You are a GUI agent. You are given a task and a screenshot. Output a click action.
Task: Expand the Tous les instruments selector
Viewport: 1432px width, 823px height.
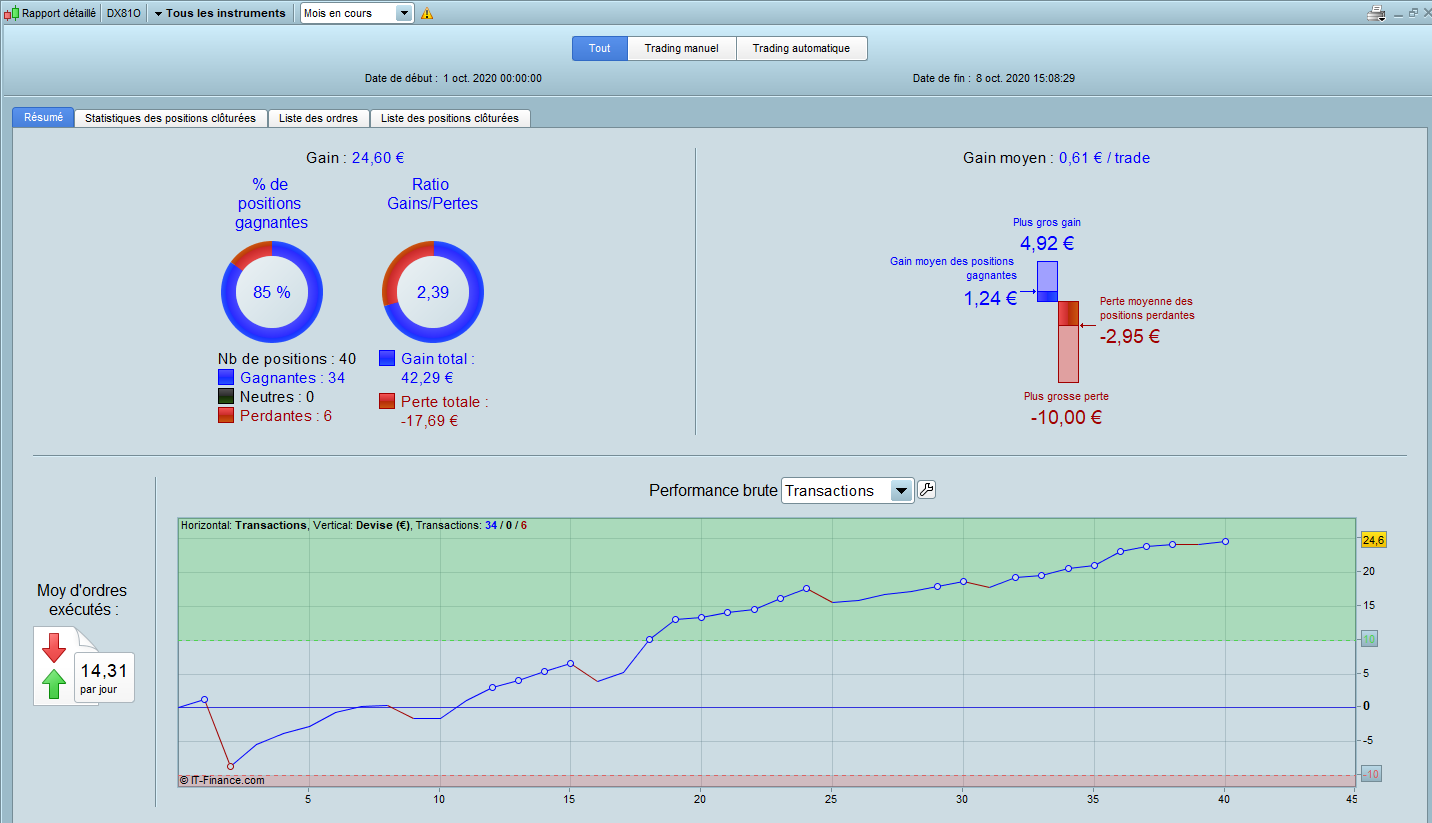(220, 13)
